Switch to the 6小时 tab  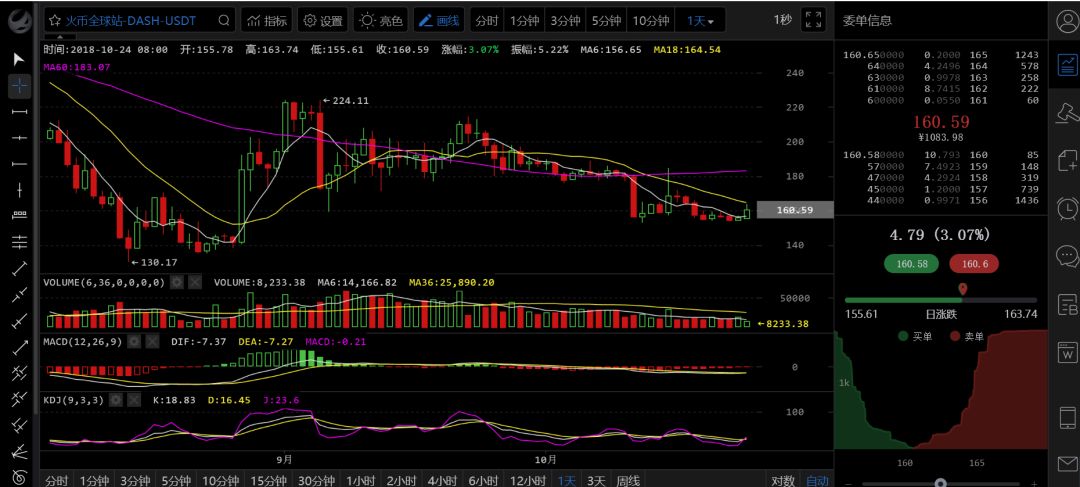coord(482,480)
